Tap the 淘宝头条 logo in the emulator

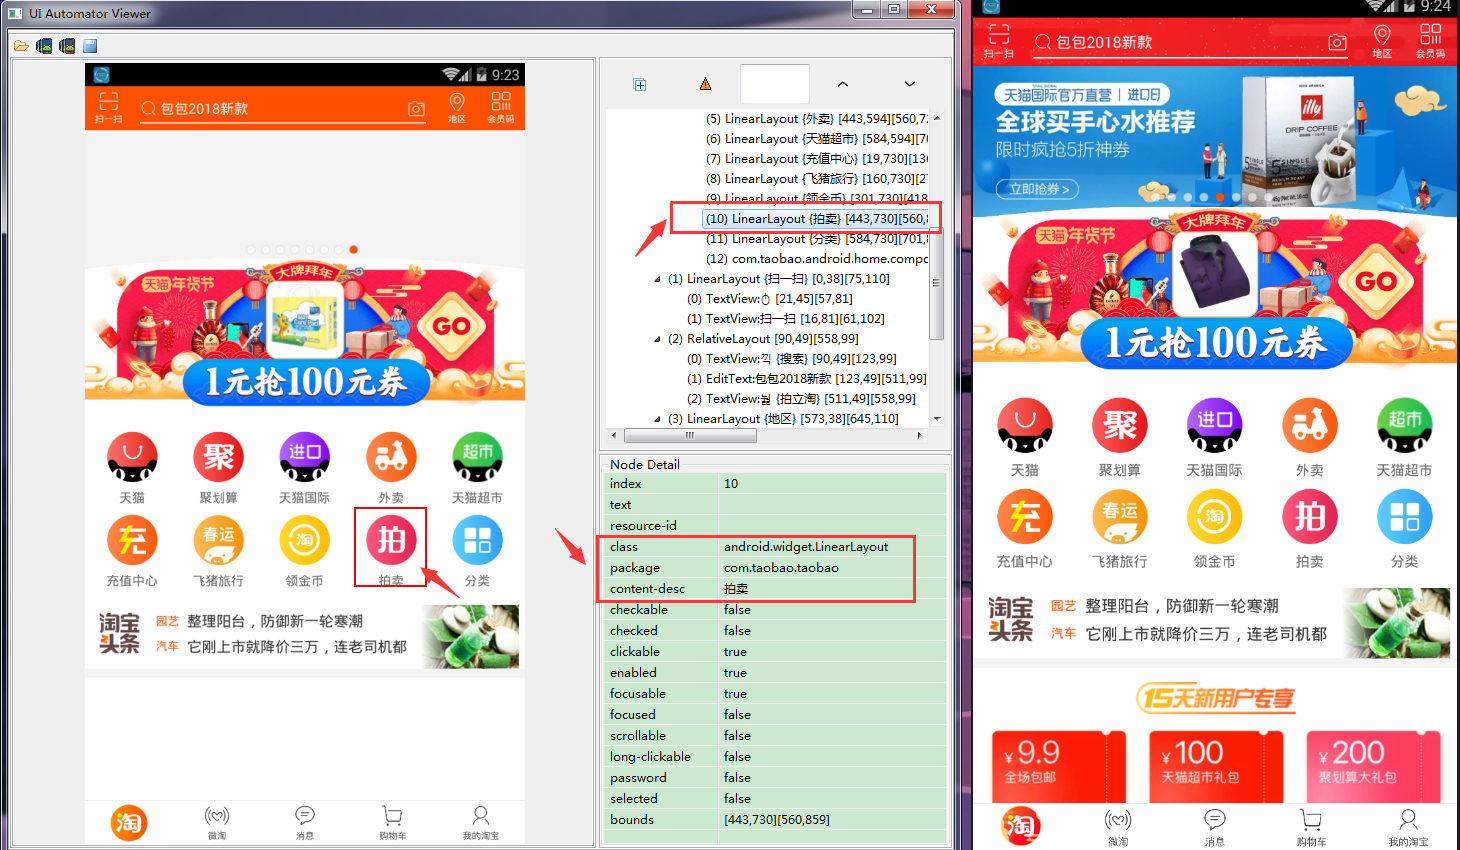(x=1010, y=619)
